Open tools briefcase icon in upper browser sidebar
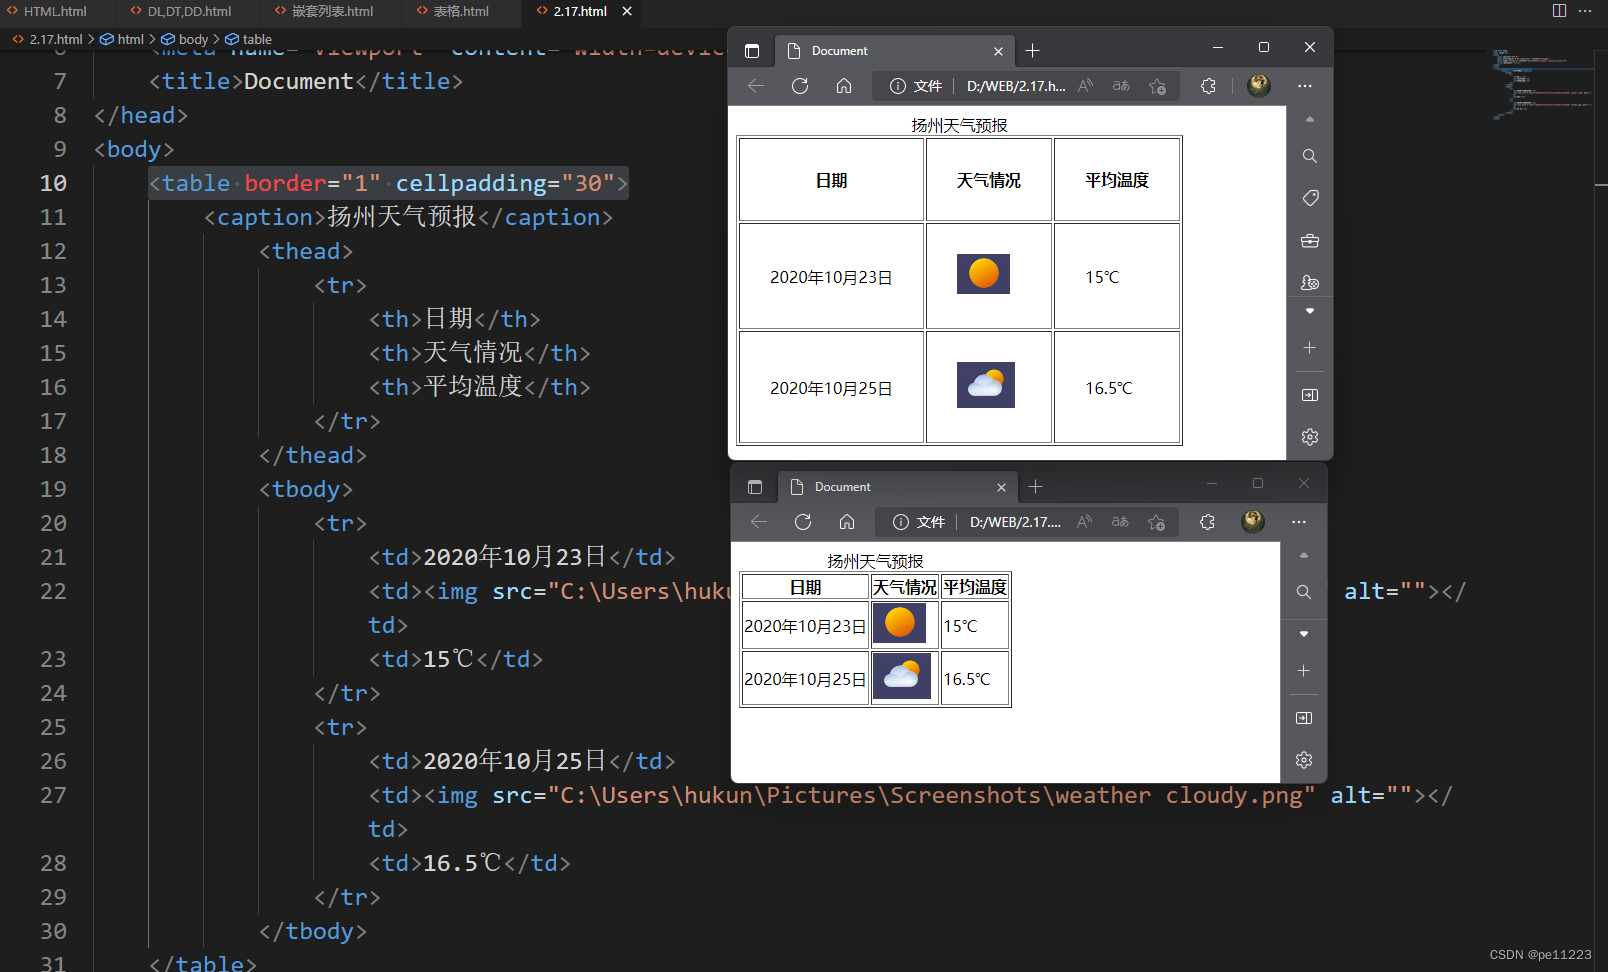 pyautogui.click(x=1310, y=241)
